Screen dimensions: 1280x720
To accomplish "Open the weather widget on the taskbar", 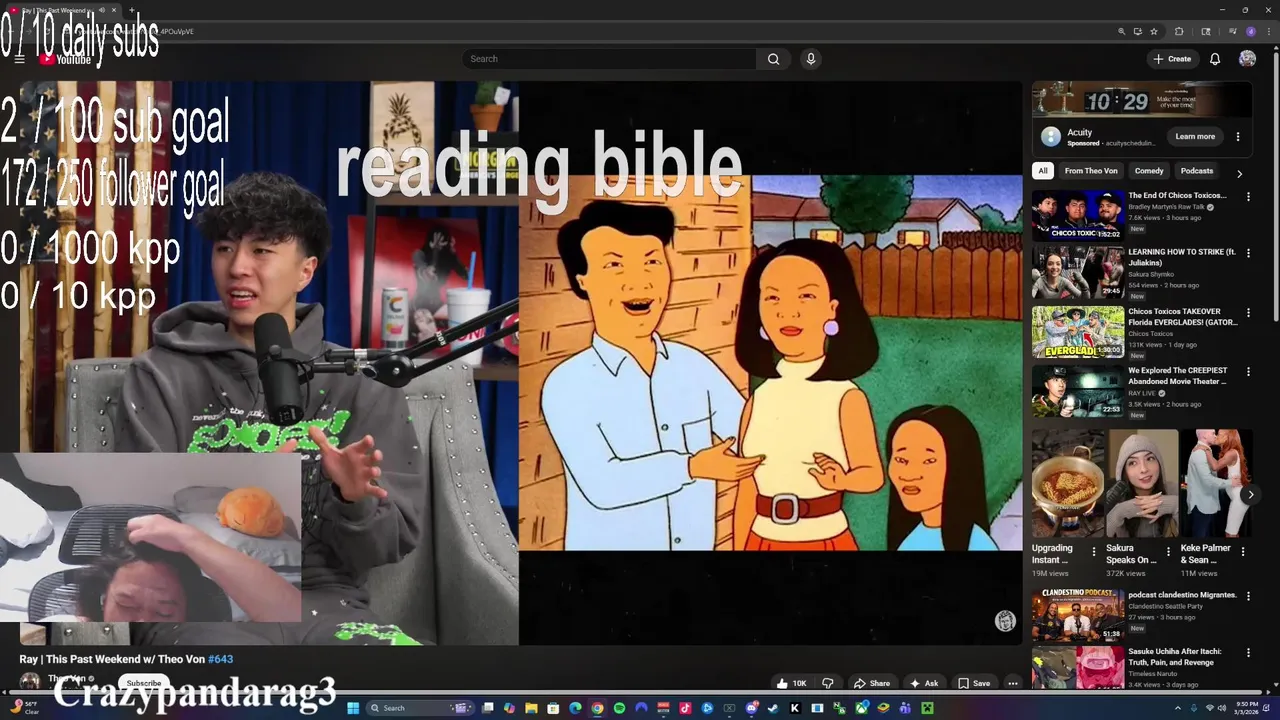I will tap(25, 708).
